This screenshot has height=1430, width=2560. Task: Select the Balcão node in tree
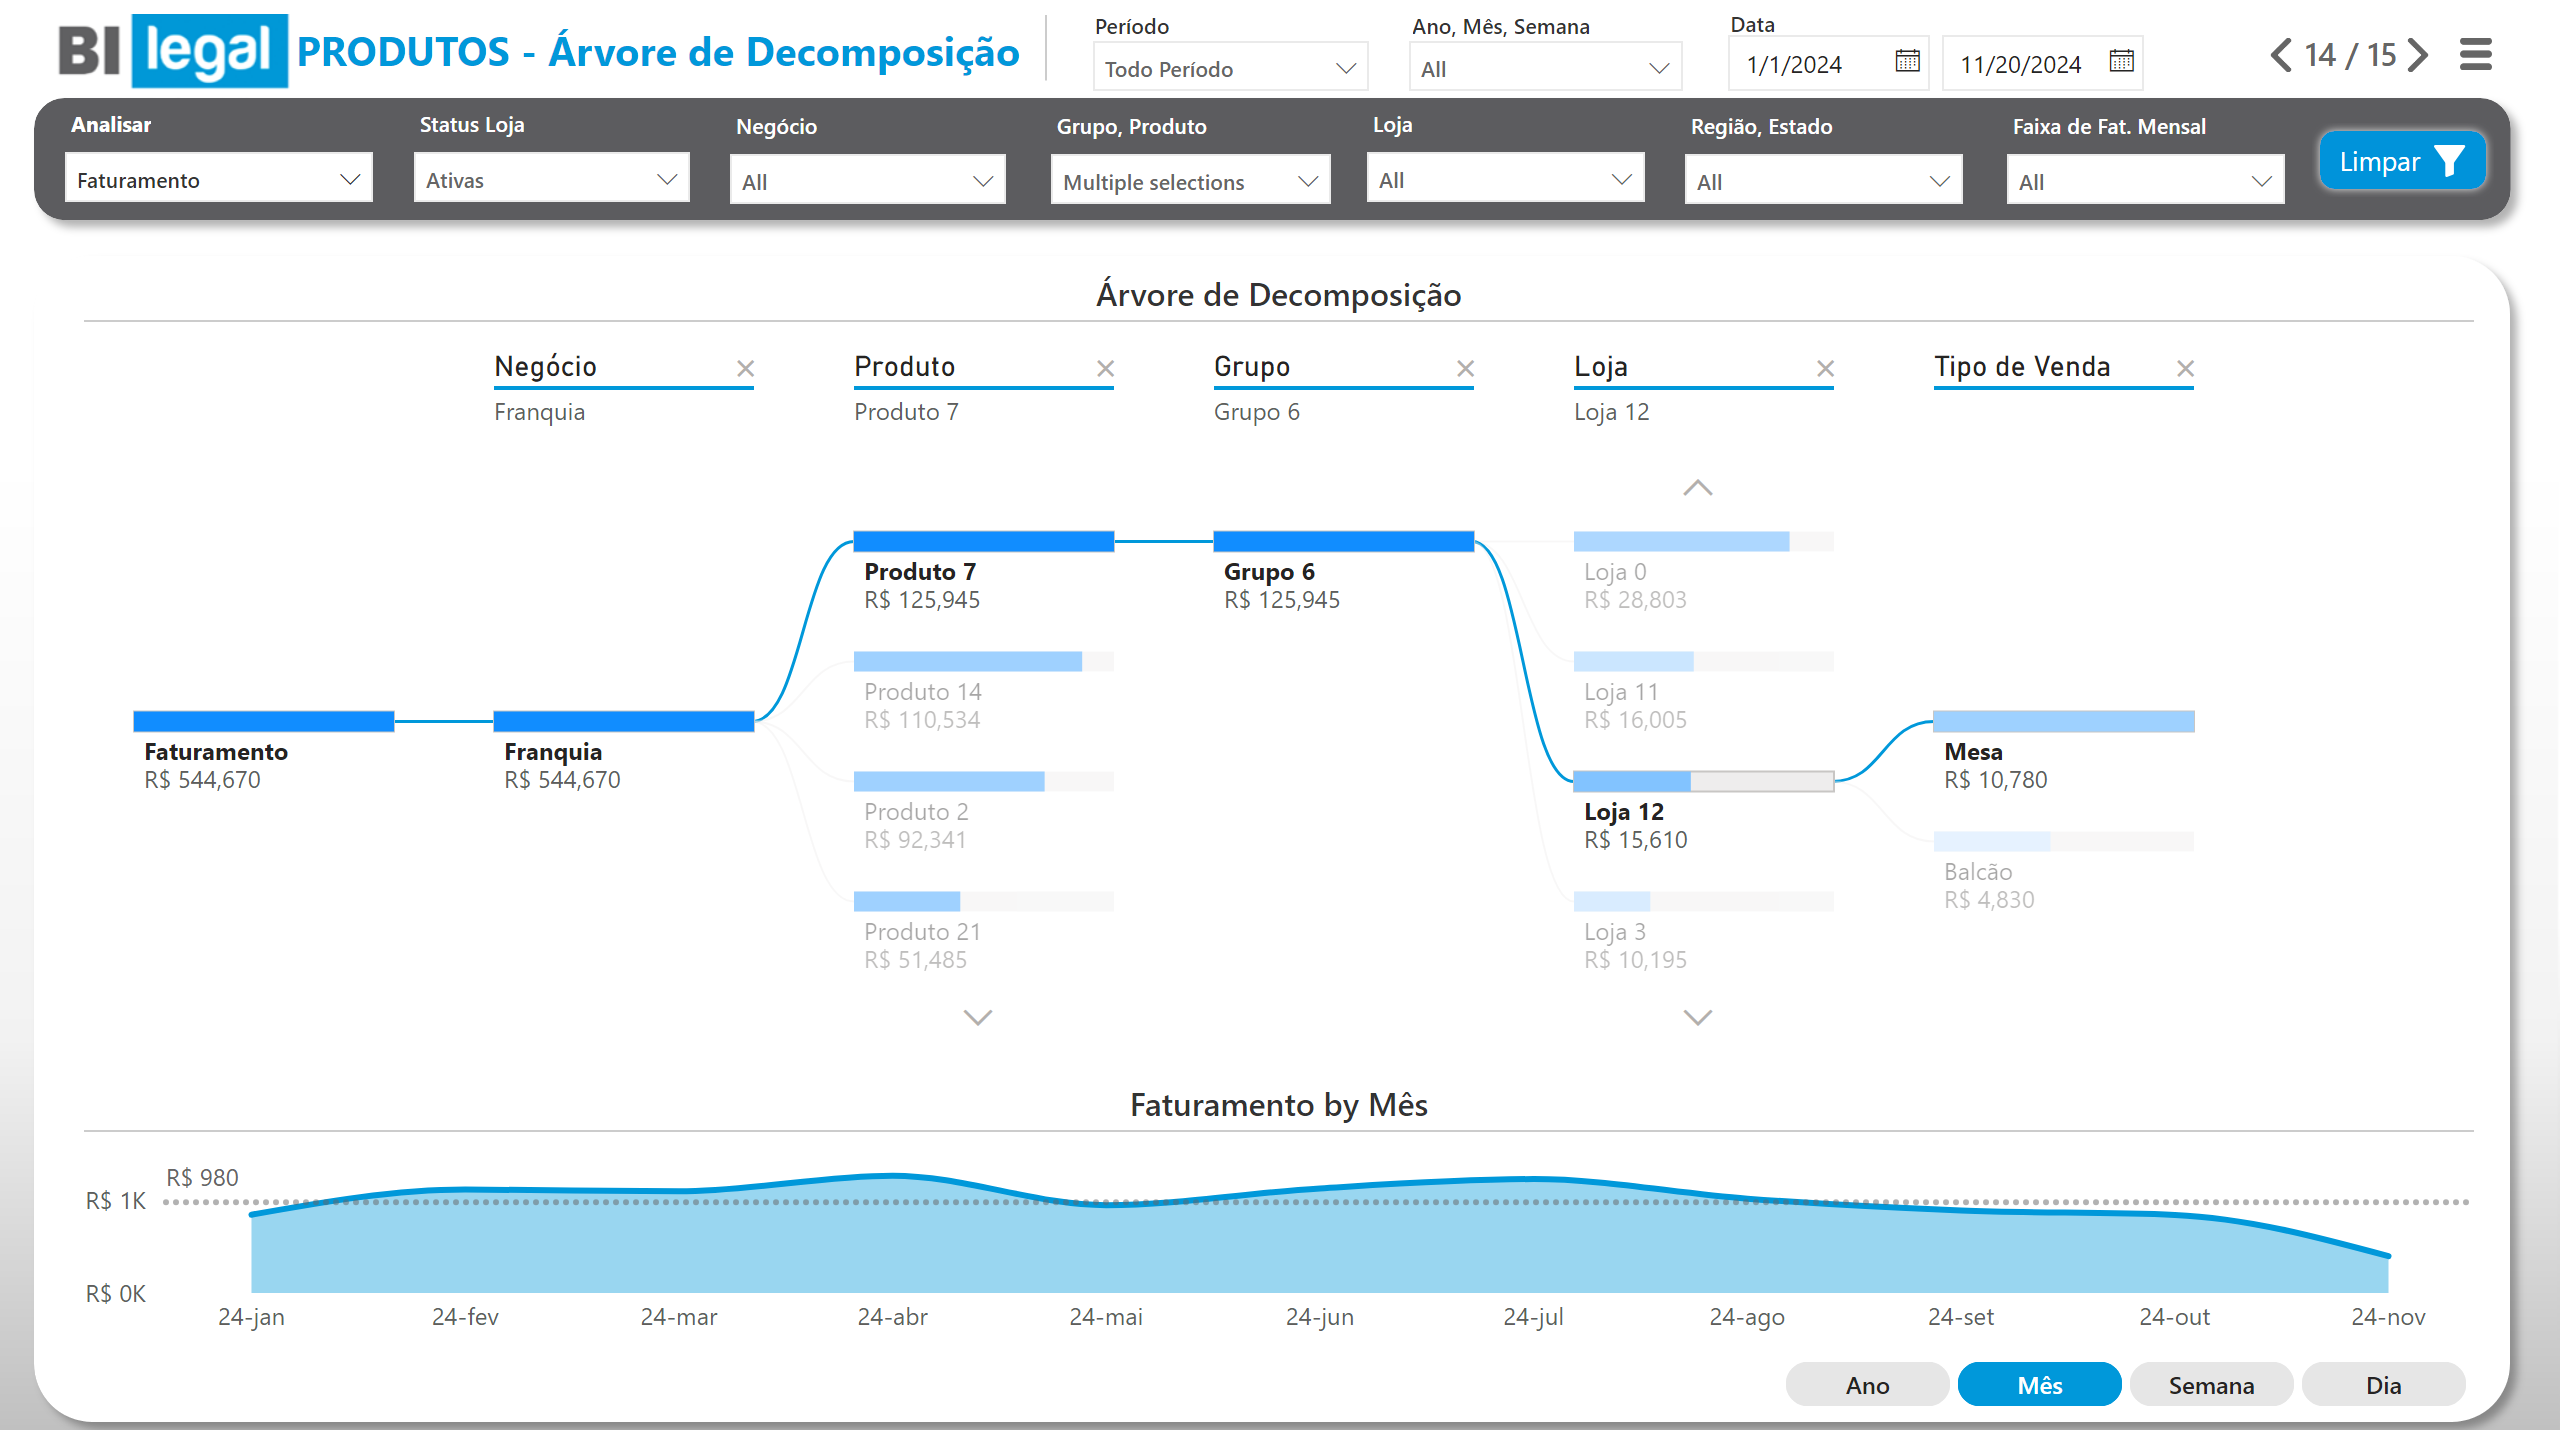point(2062,870)
